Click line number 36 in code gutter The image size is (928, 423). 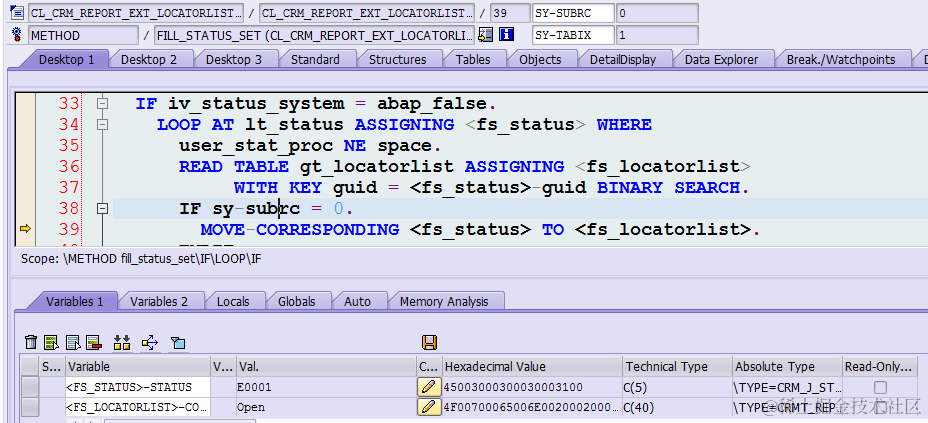tap(69, 166)
